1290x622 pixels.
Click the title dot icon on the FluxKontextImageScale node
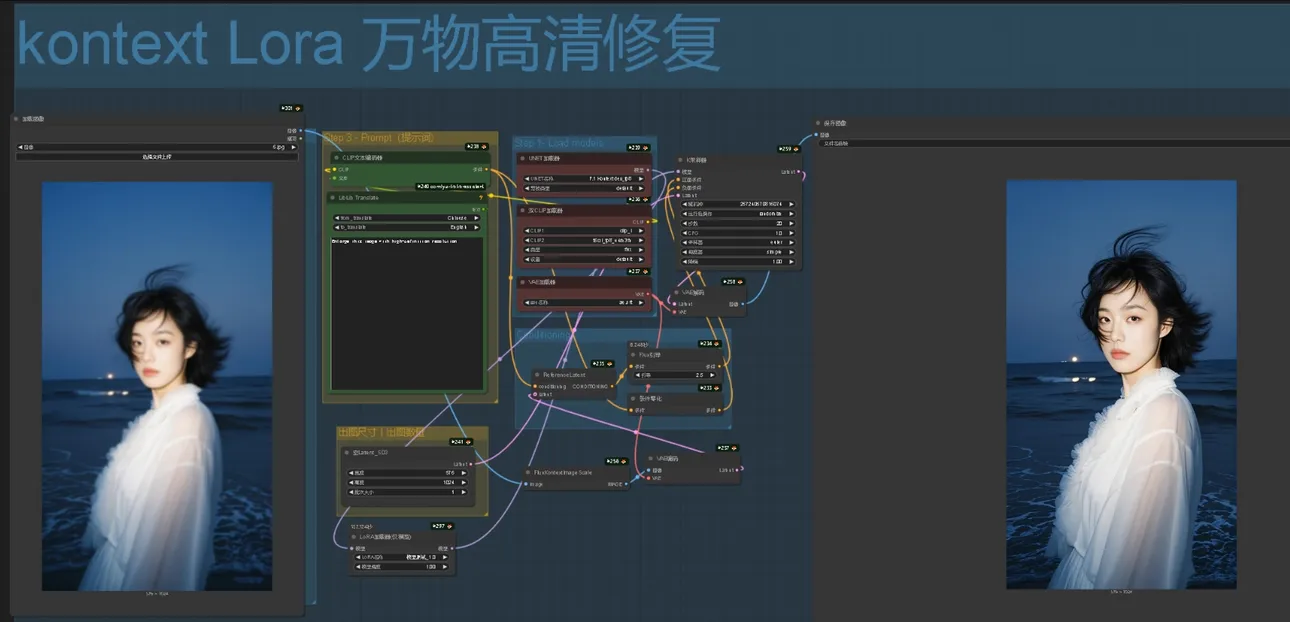pyautogui.click(x=528, y=473)
